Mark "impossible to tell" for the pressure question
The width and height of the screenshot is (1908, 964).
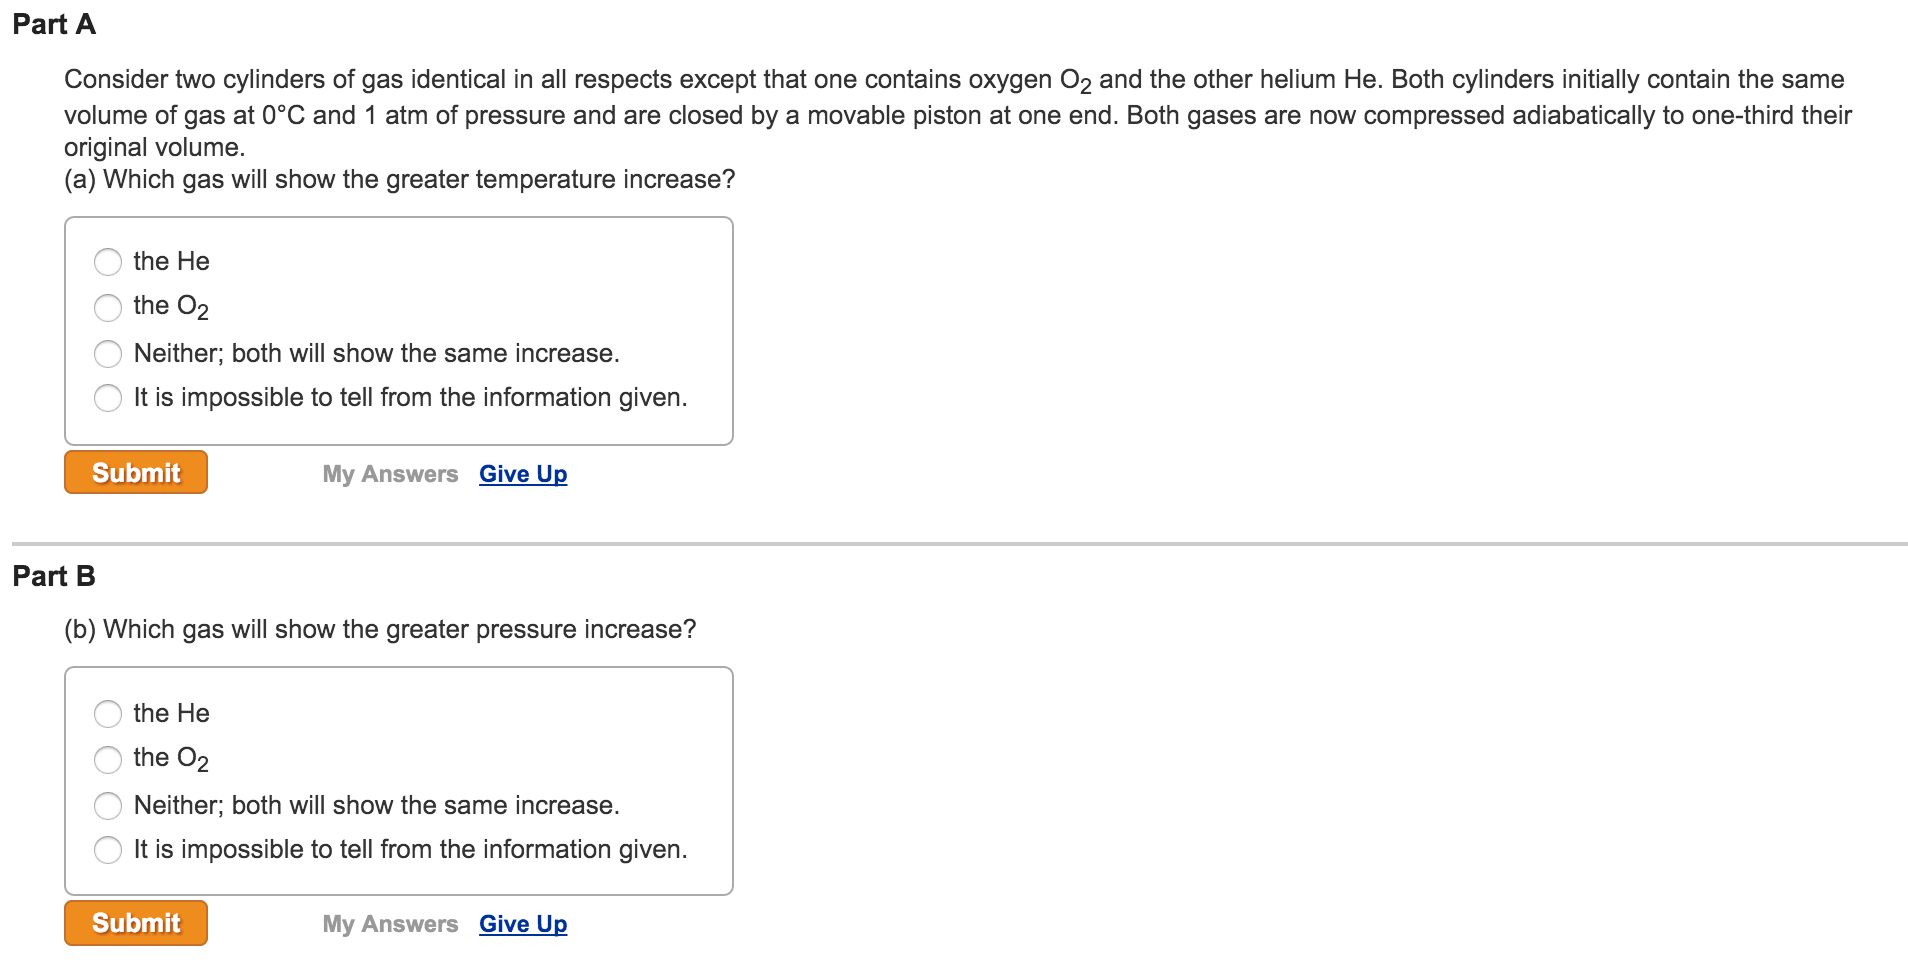[108, 850]
